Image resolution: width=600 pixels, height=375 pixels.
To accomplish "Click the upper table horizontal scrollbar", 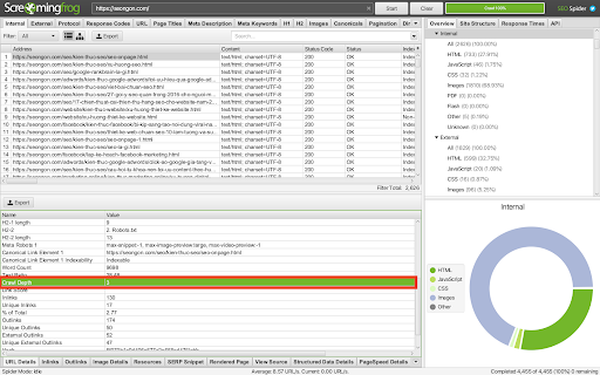I will 209,181.
